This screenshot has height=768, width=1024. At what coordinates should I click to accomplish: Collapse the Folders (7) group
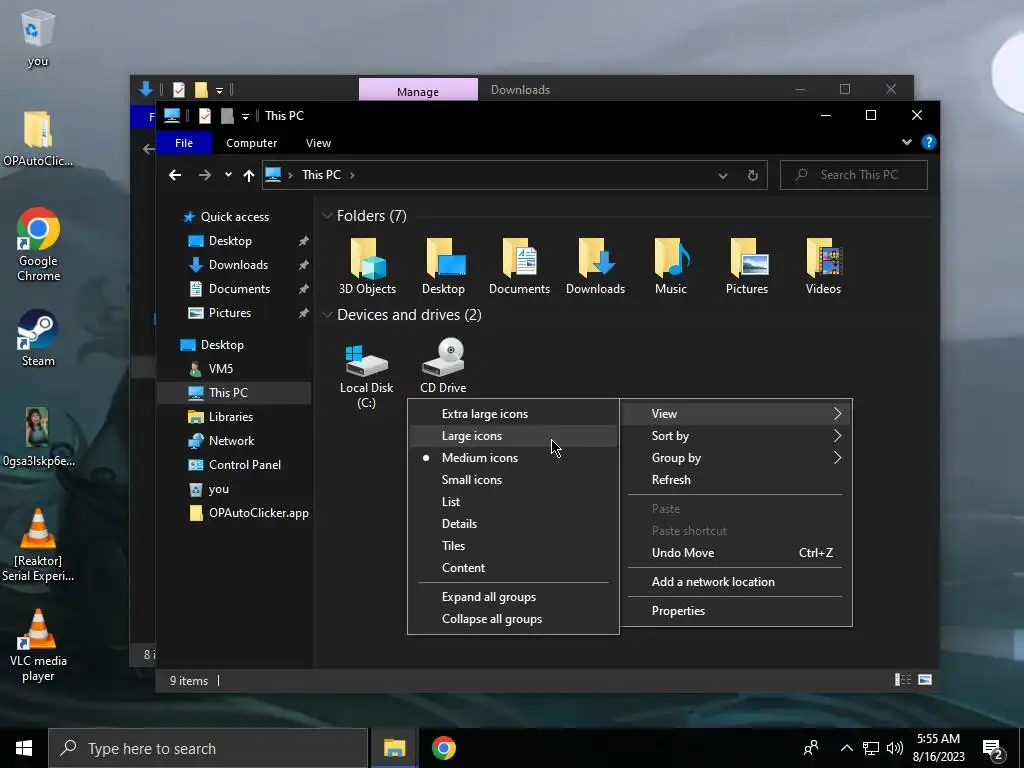(327, 216)
